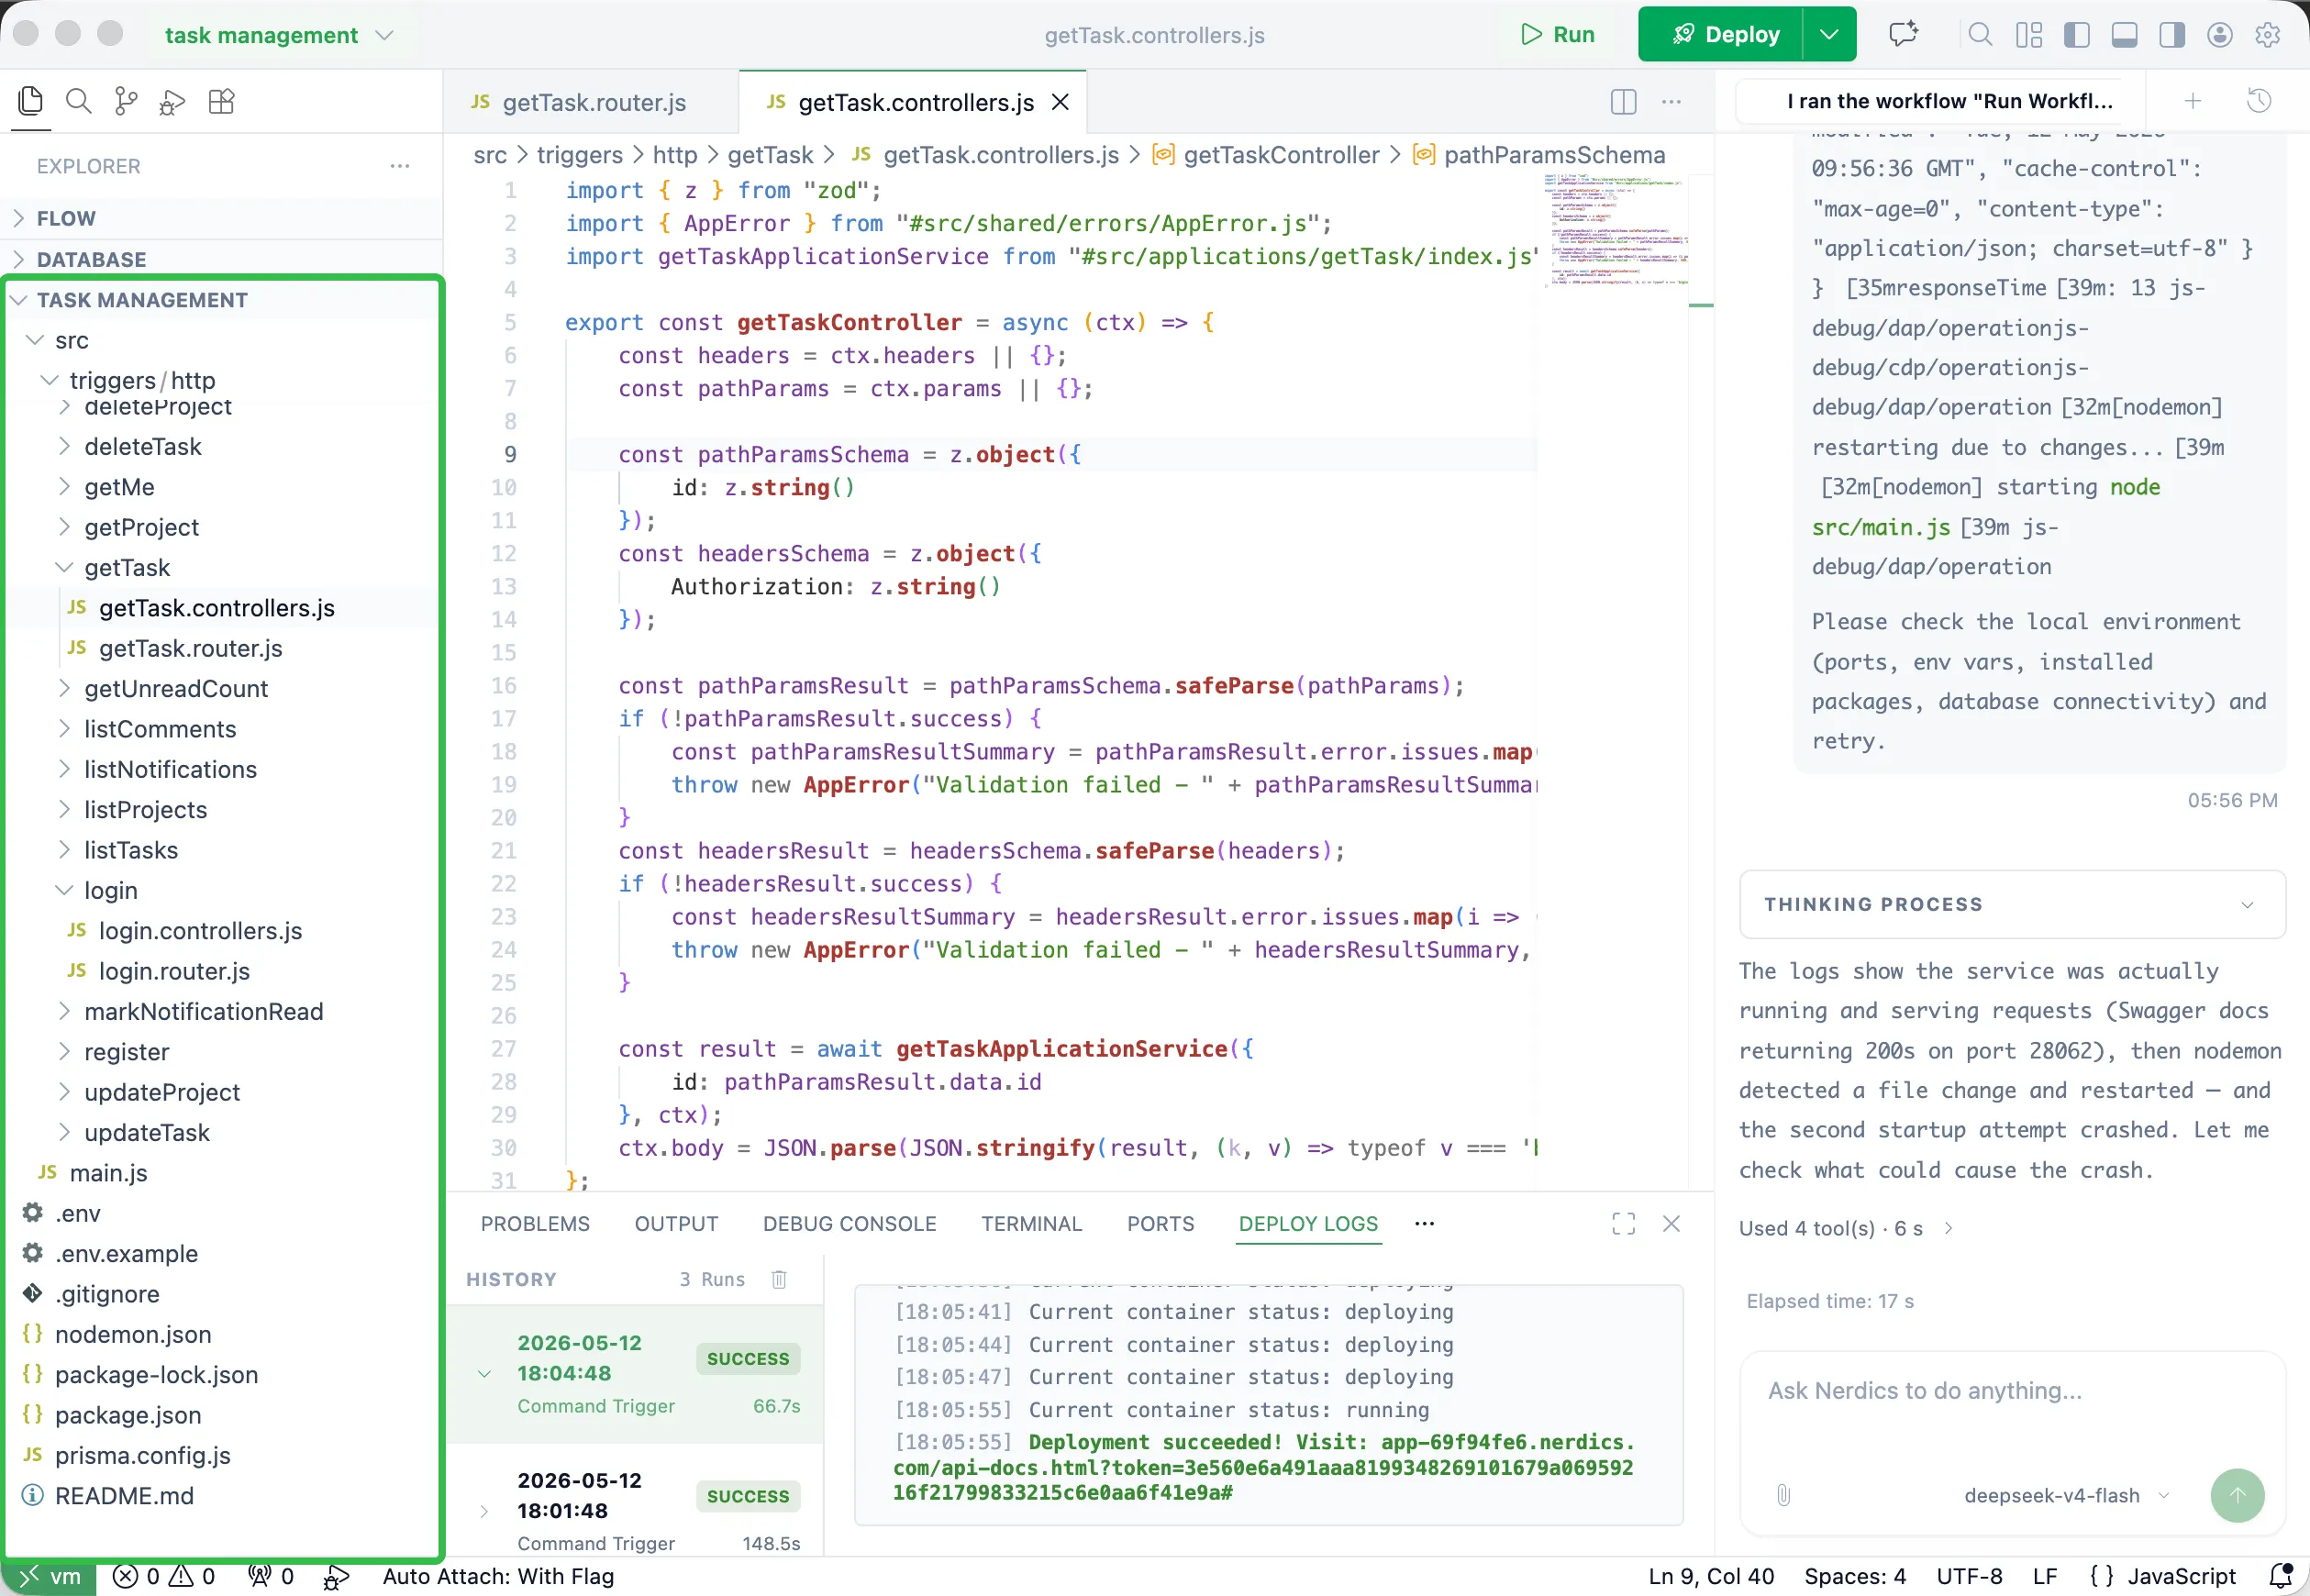Click the vm remote indicator
2310x1596 pixels.
(50, 1576)
